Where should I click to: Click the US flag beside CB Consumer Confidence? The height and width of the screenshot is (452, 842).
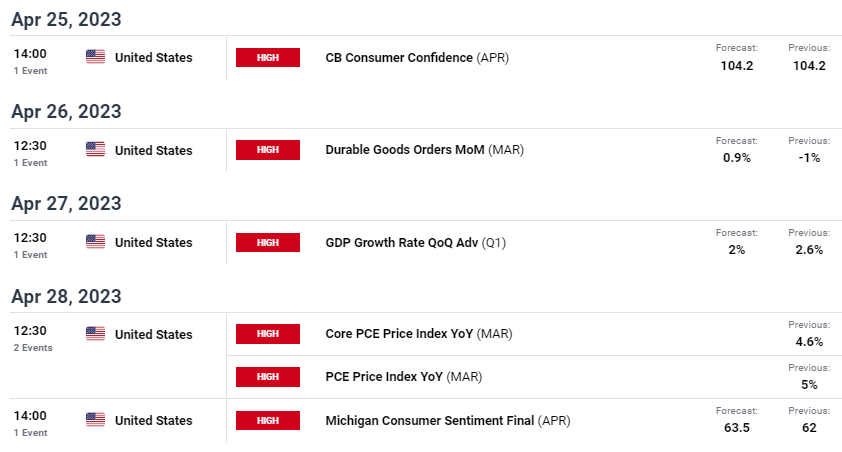coord(96,57)
